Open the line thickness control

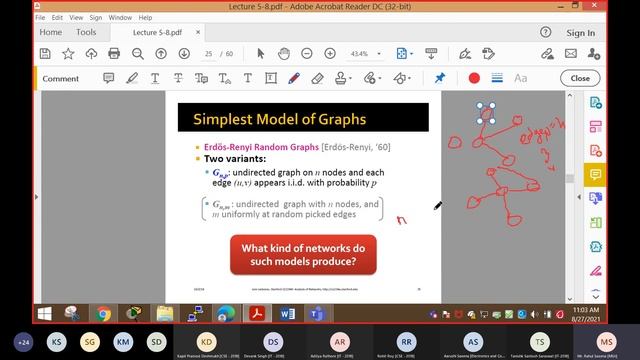click(497, 78)
